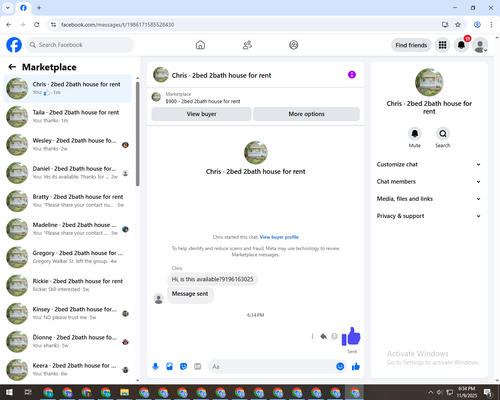The width and height of the screenshot is (500, 400).
Task: Open Bratty conversation in list
Action: (x=67, y=201)
